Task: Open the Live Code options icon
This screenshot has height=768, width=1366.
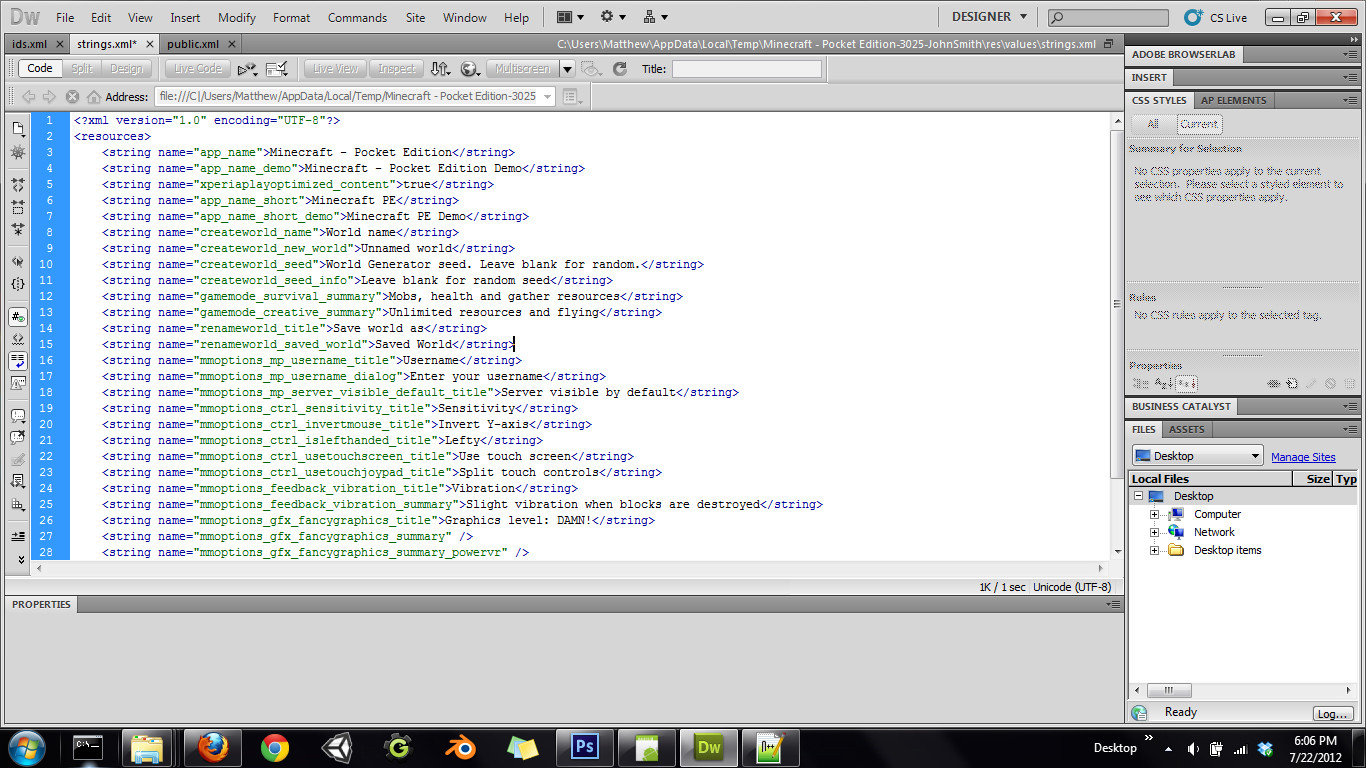Action: tap(247, 69)
